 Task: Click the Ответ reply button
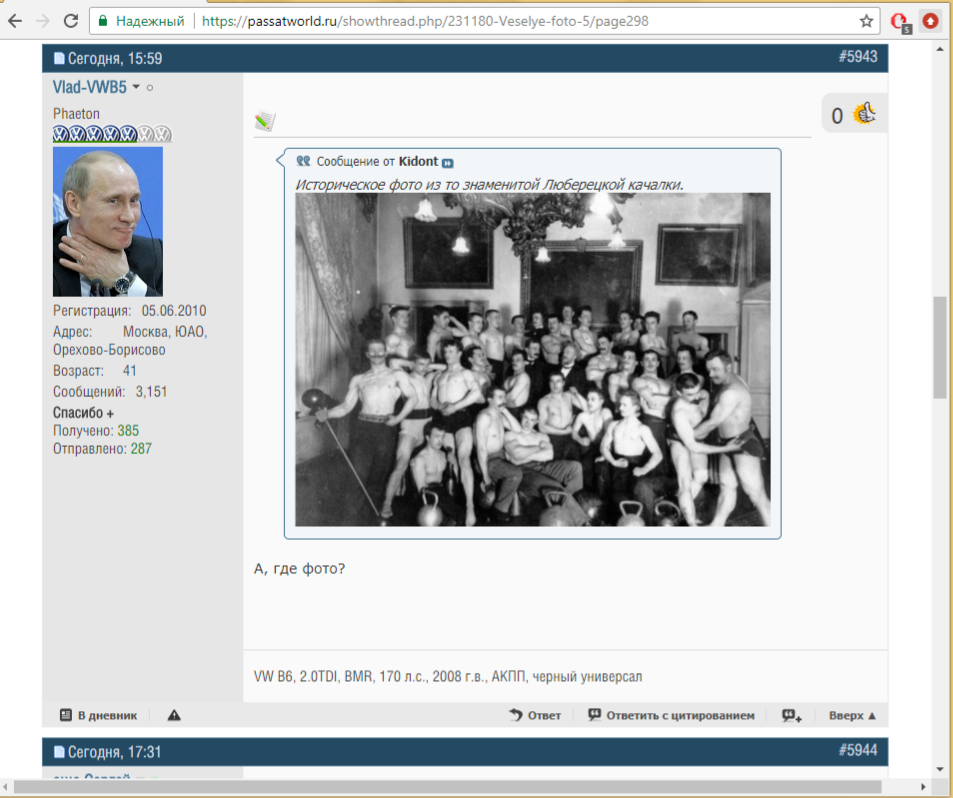(535, 715)
